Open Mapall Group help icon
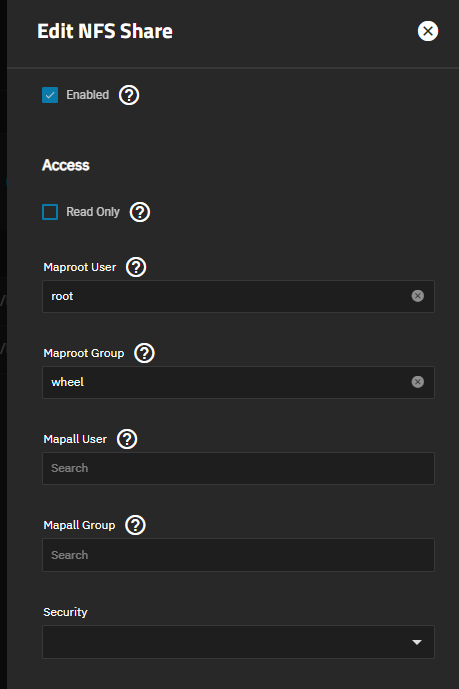 click(x=135, y=525)
